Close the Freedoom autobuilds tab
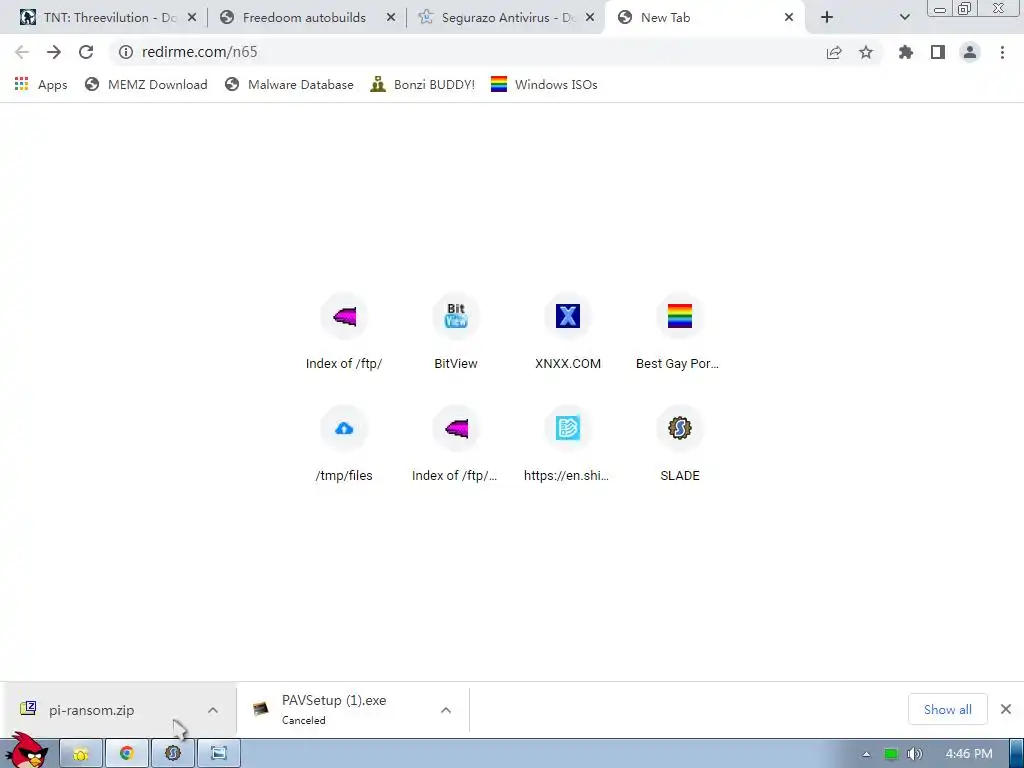 coord(391,18)
